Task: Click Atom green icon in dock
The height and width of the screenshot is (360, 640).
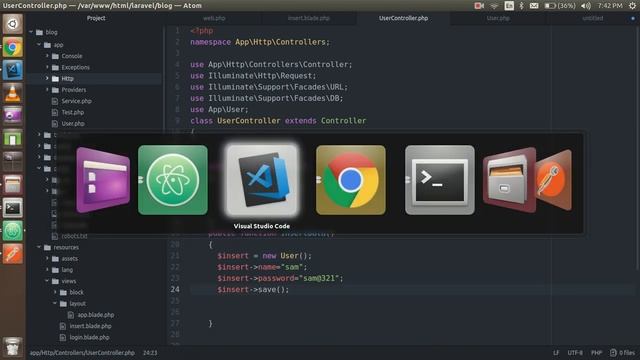Action: click(x=13, y=231)
